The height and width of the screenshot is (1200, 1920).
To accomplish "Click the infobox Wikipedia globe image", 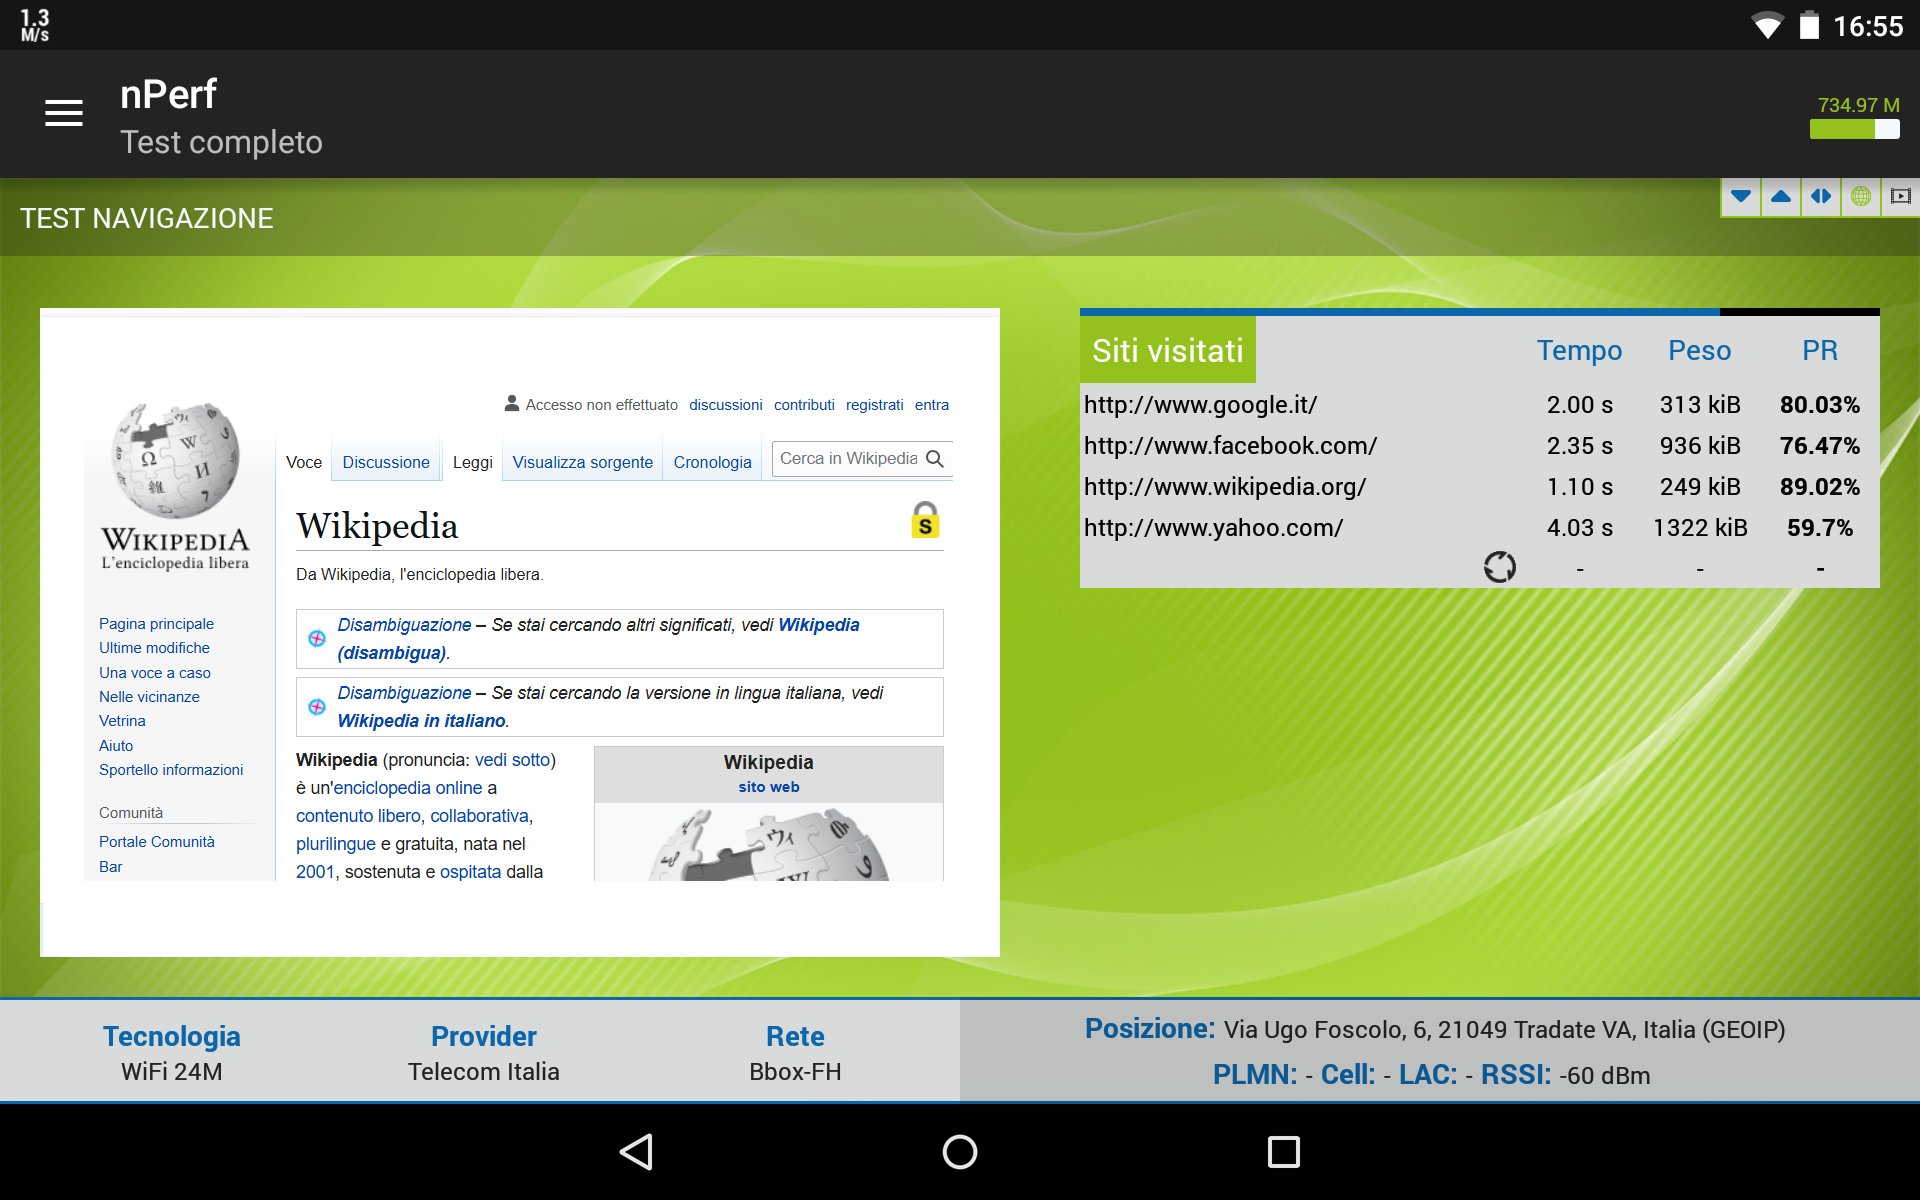I will (x=769, y=845).
